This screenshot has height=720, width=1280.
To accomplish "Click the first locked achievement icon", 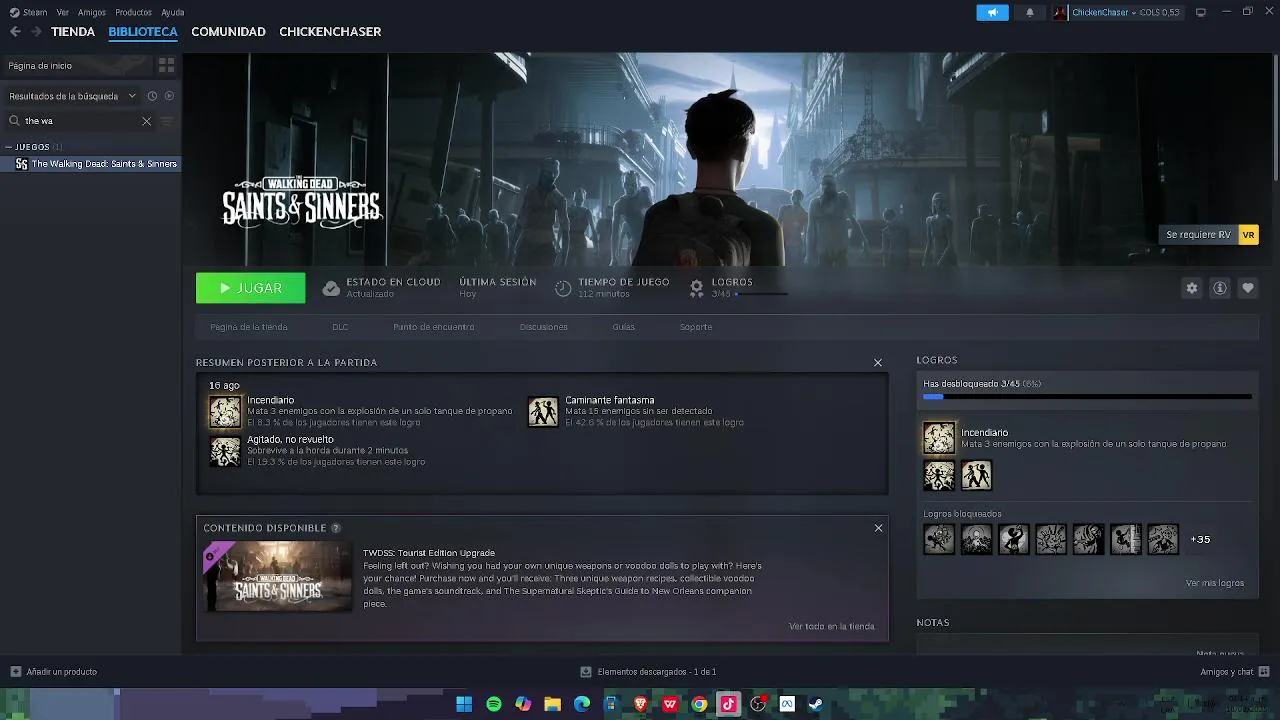I will click(x=939, y=539).
